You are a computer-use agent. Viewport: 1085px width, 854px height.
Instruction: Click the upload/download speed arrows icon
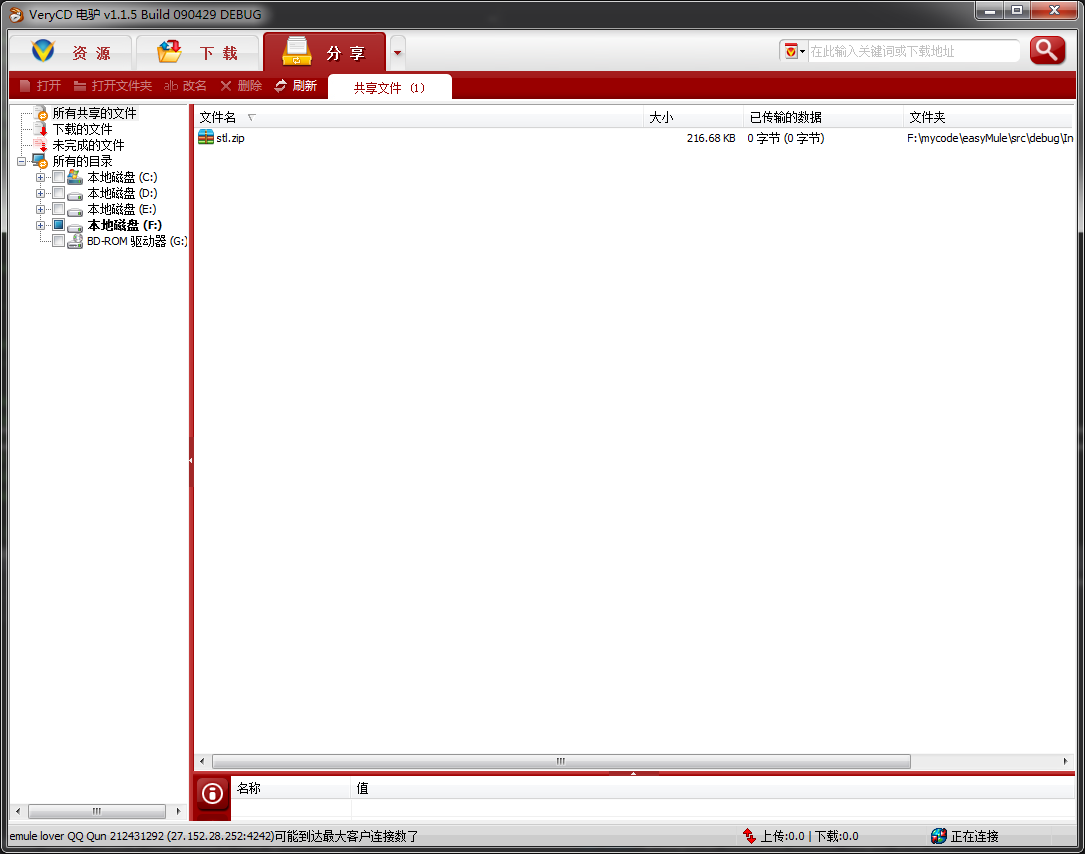749,836
